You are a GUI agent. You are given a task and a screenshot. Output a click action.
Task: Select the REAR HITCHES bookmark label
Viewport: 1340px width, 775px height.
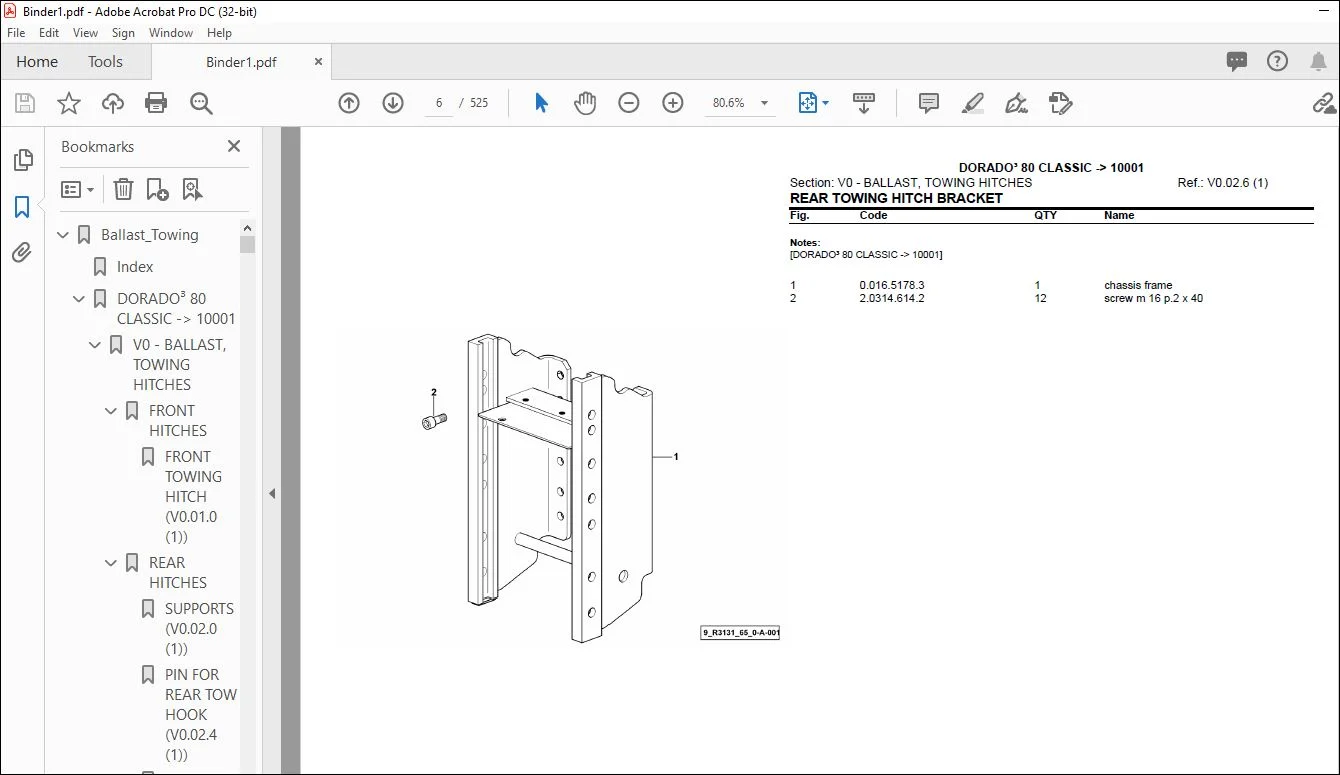tap(178, 573)
